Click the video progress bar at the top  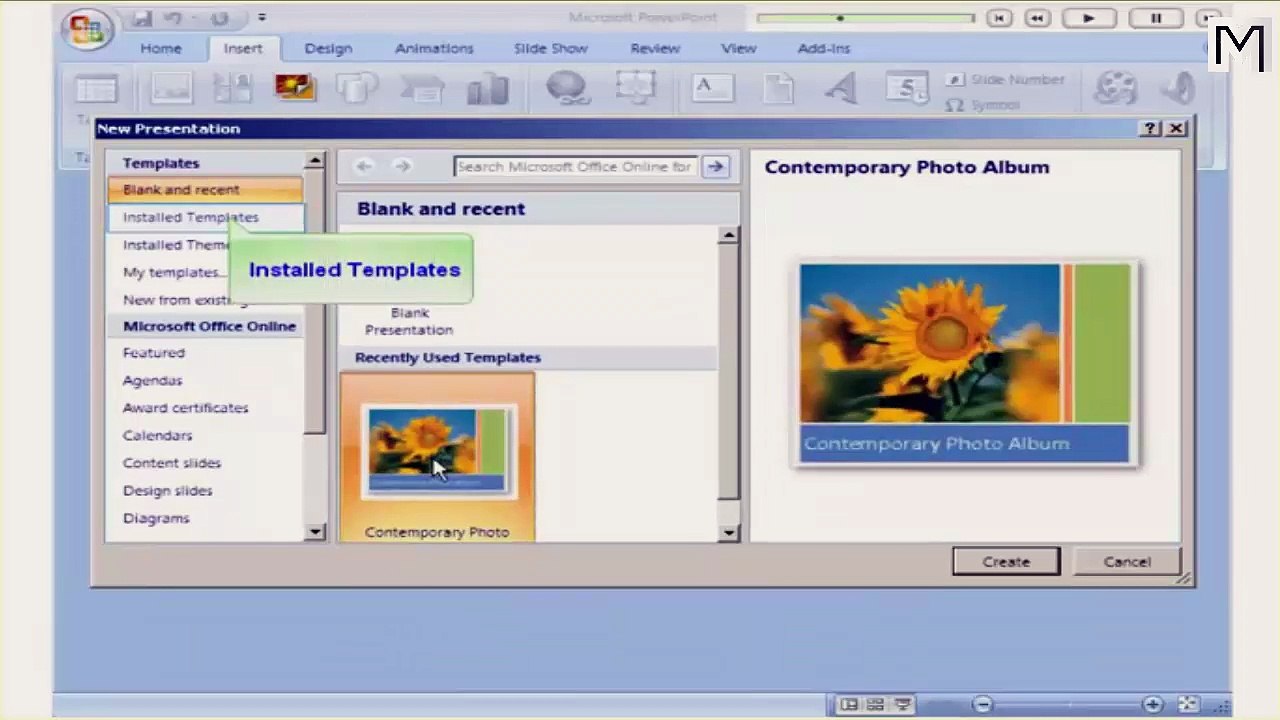pyautogui.click(x=866, y=18)
